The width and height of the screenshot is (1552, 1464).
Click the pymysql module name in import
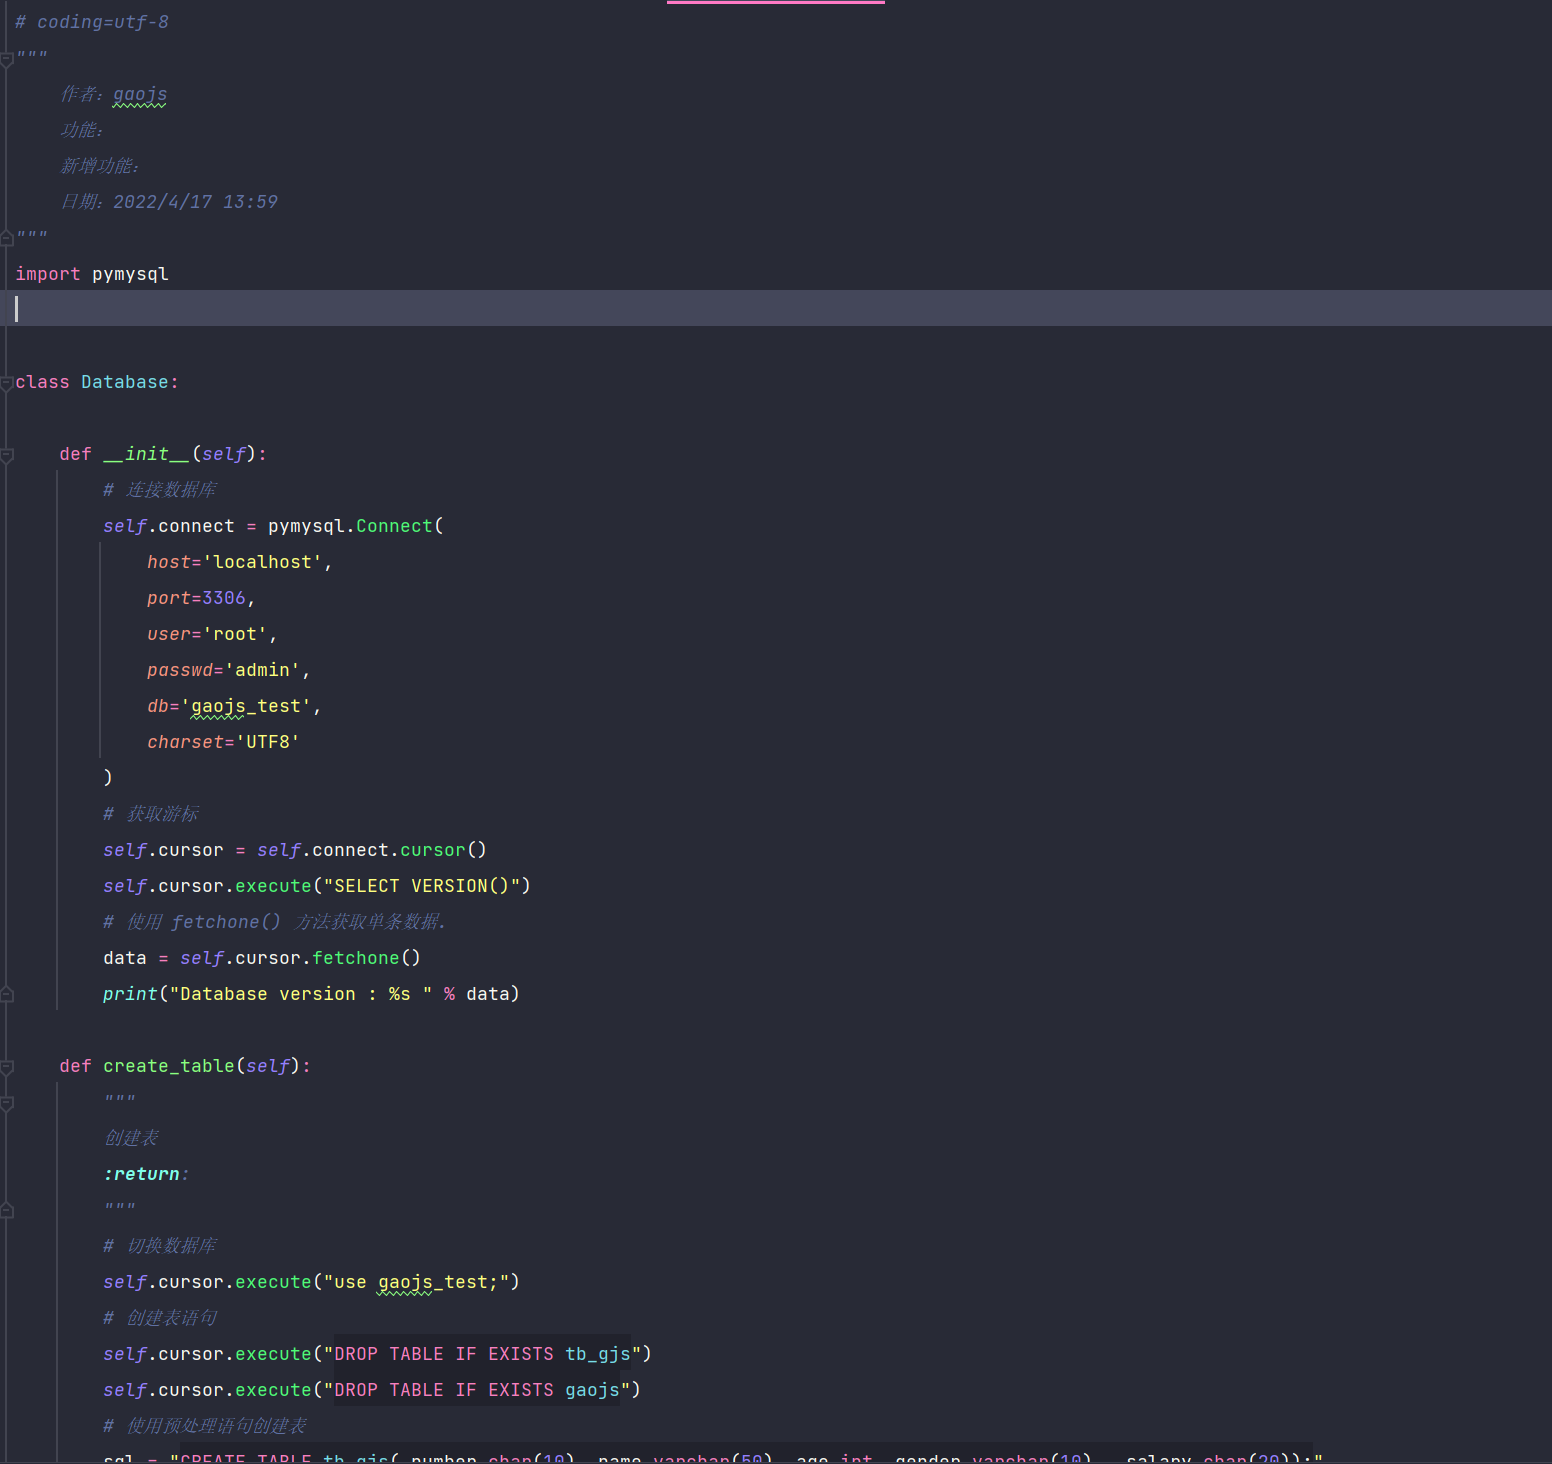[x=130, y=274]
